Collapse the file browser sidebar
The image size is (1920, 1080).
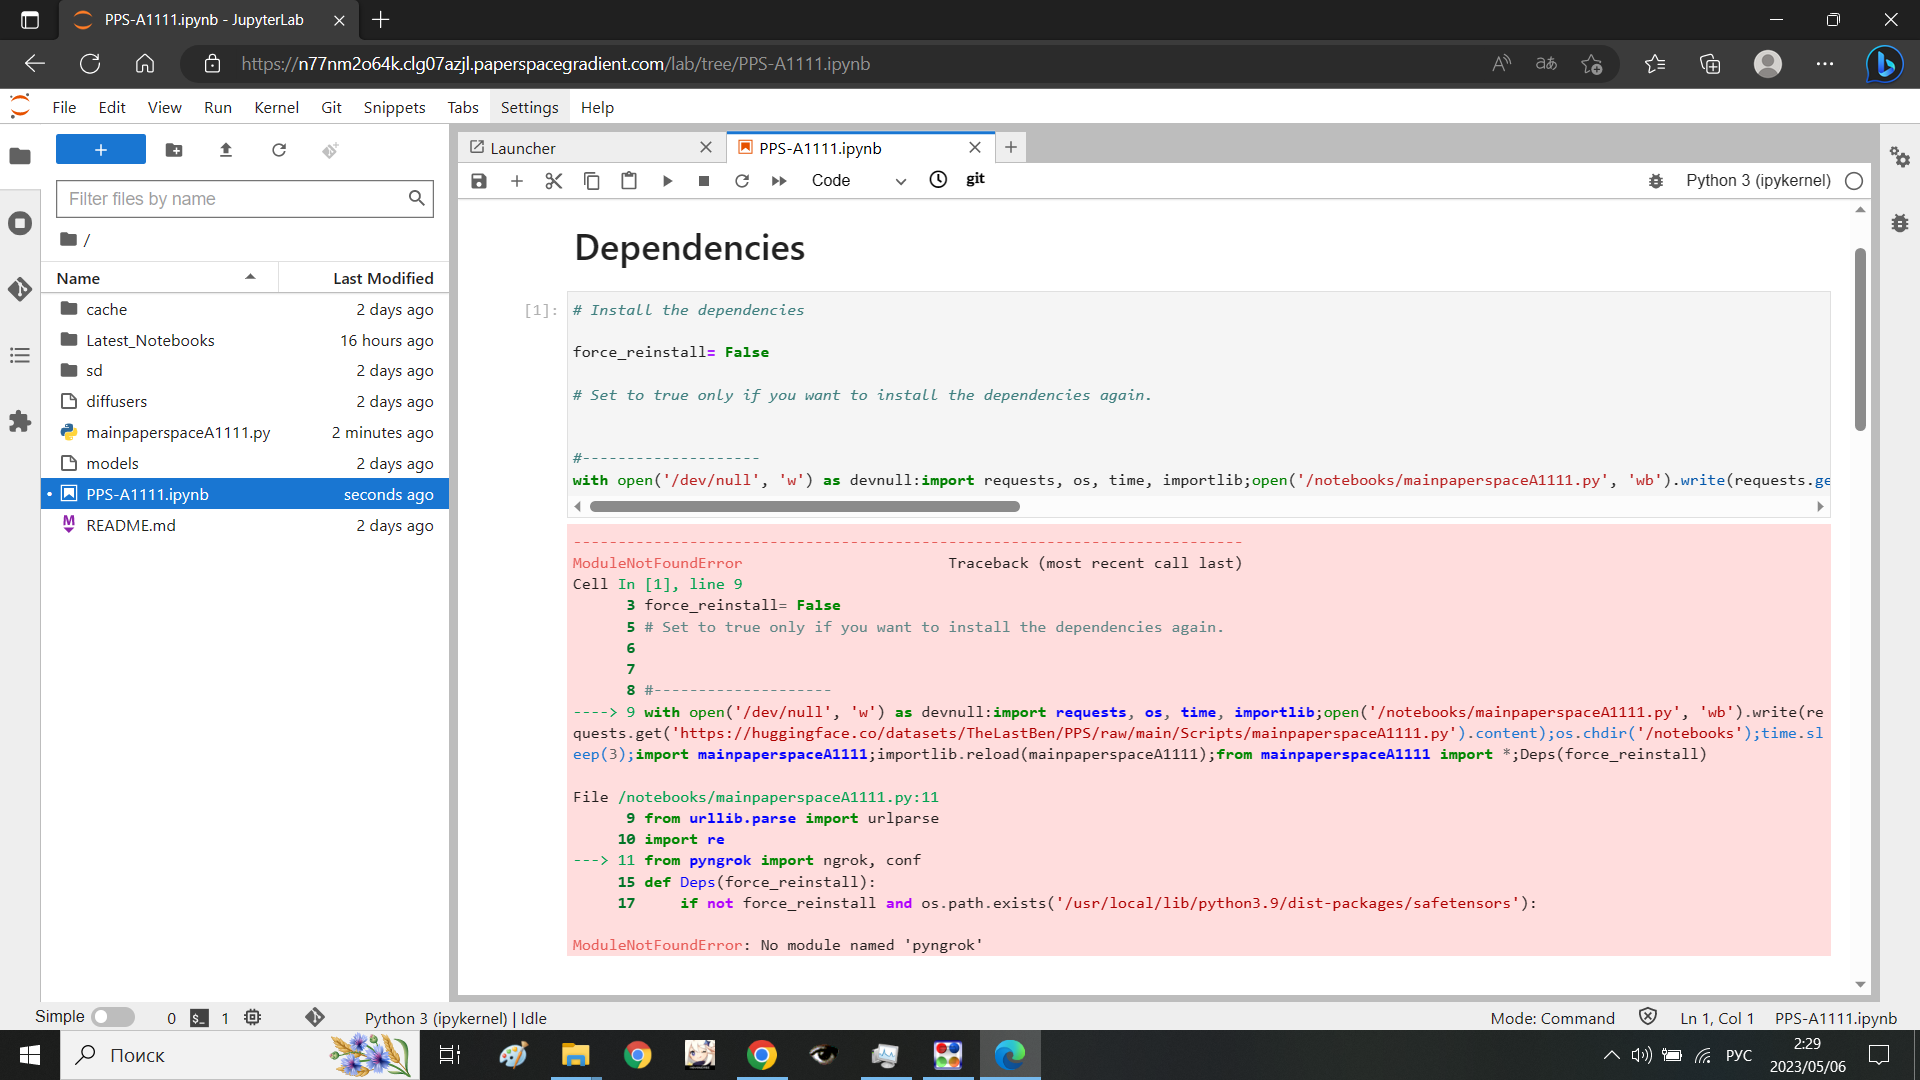[x=20, y=157]
